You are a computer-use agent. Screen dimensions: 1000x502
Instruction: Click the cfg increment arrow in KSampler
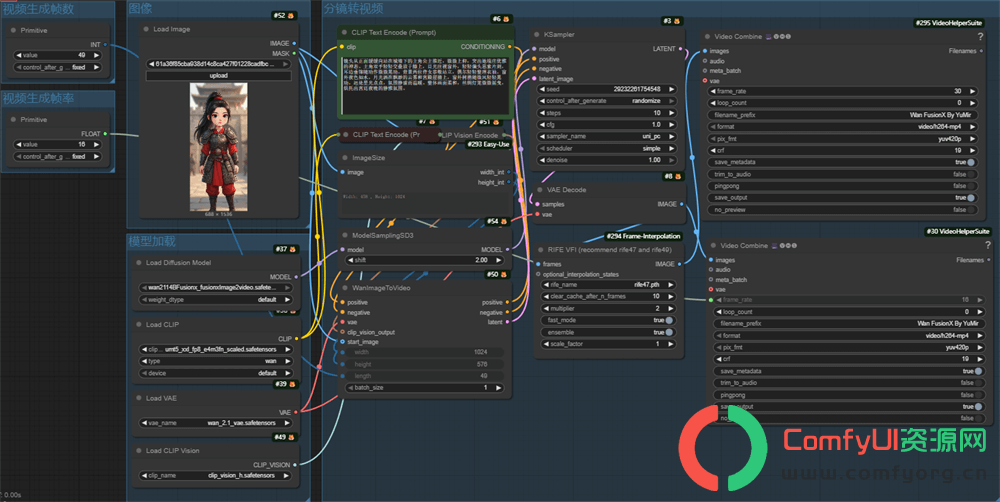click(672, 124)
